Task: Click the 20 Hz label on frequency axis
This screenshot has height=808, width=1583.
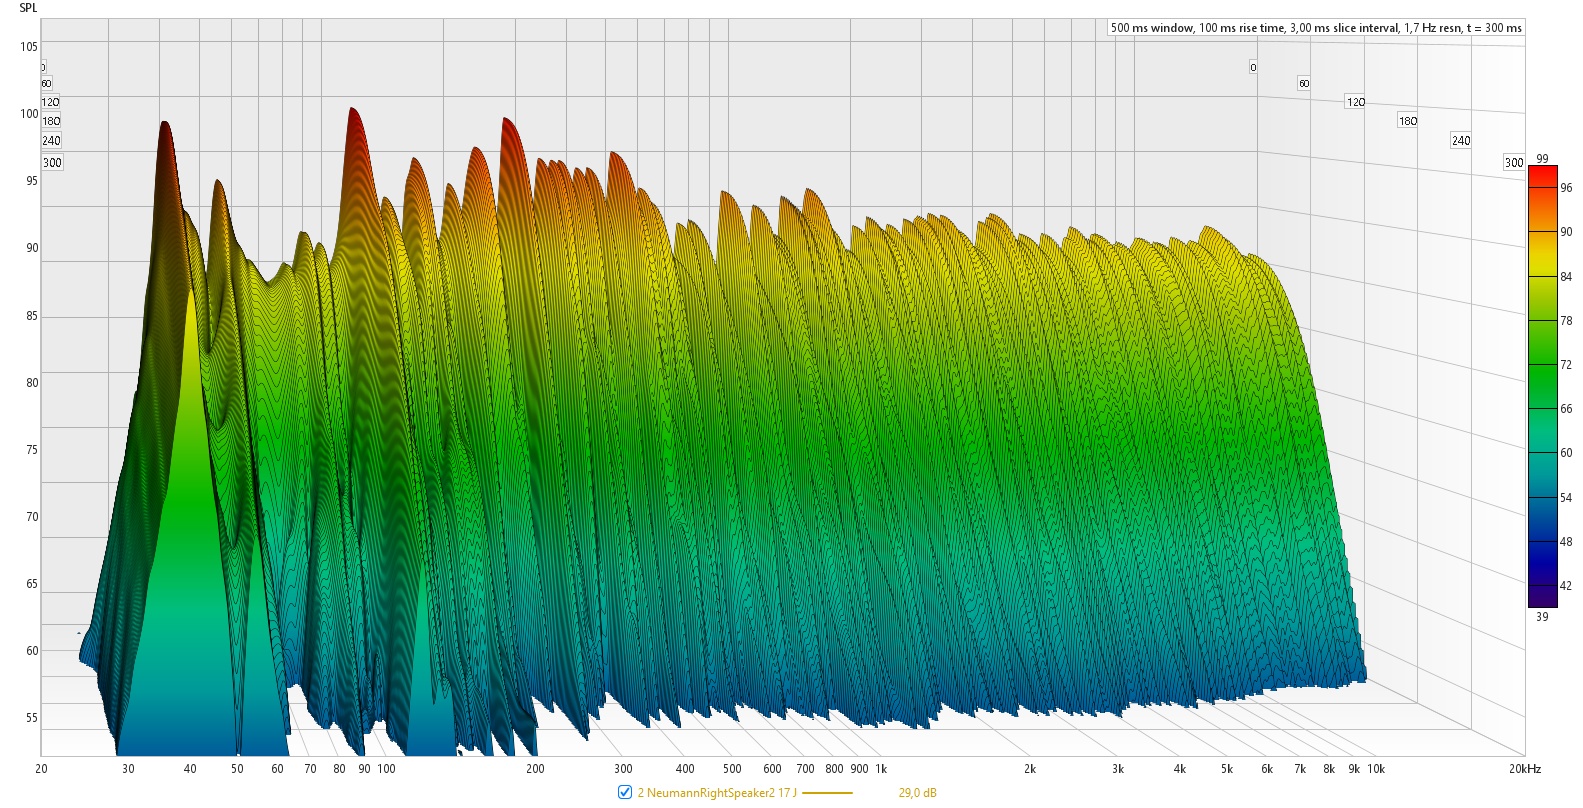Action: 41,769
